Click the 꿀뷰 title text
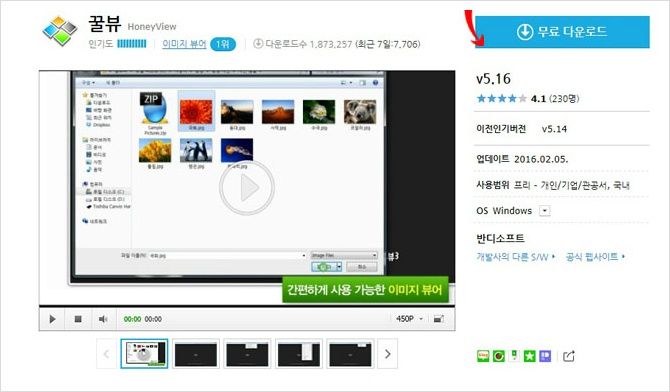Screen dimensions: 670x392 (105, 24)
